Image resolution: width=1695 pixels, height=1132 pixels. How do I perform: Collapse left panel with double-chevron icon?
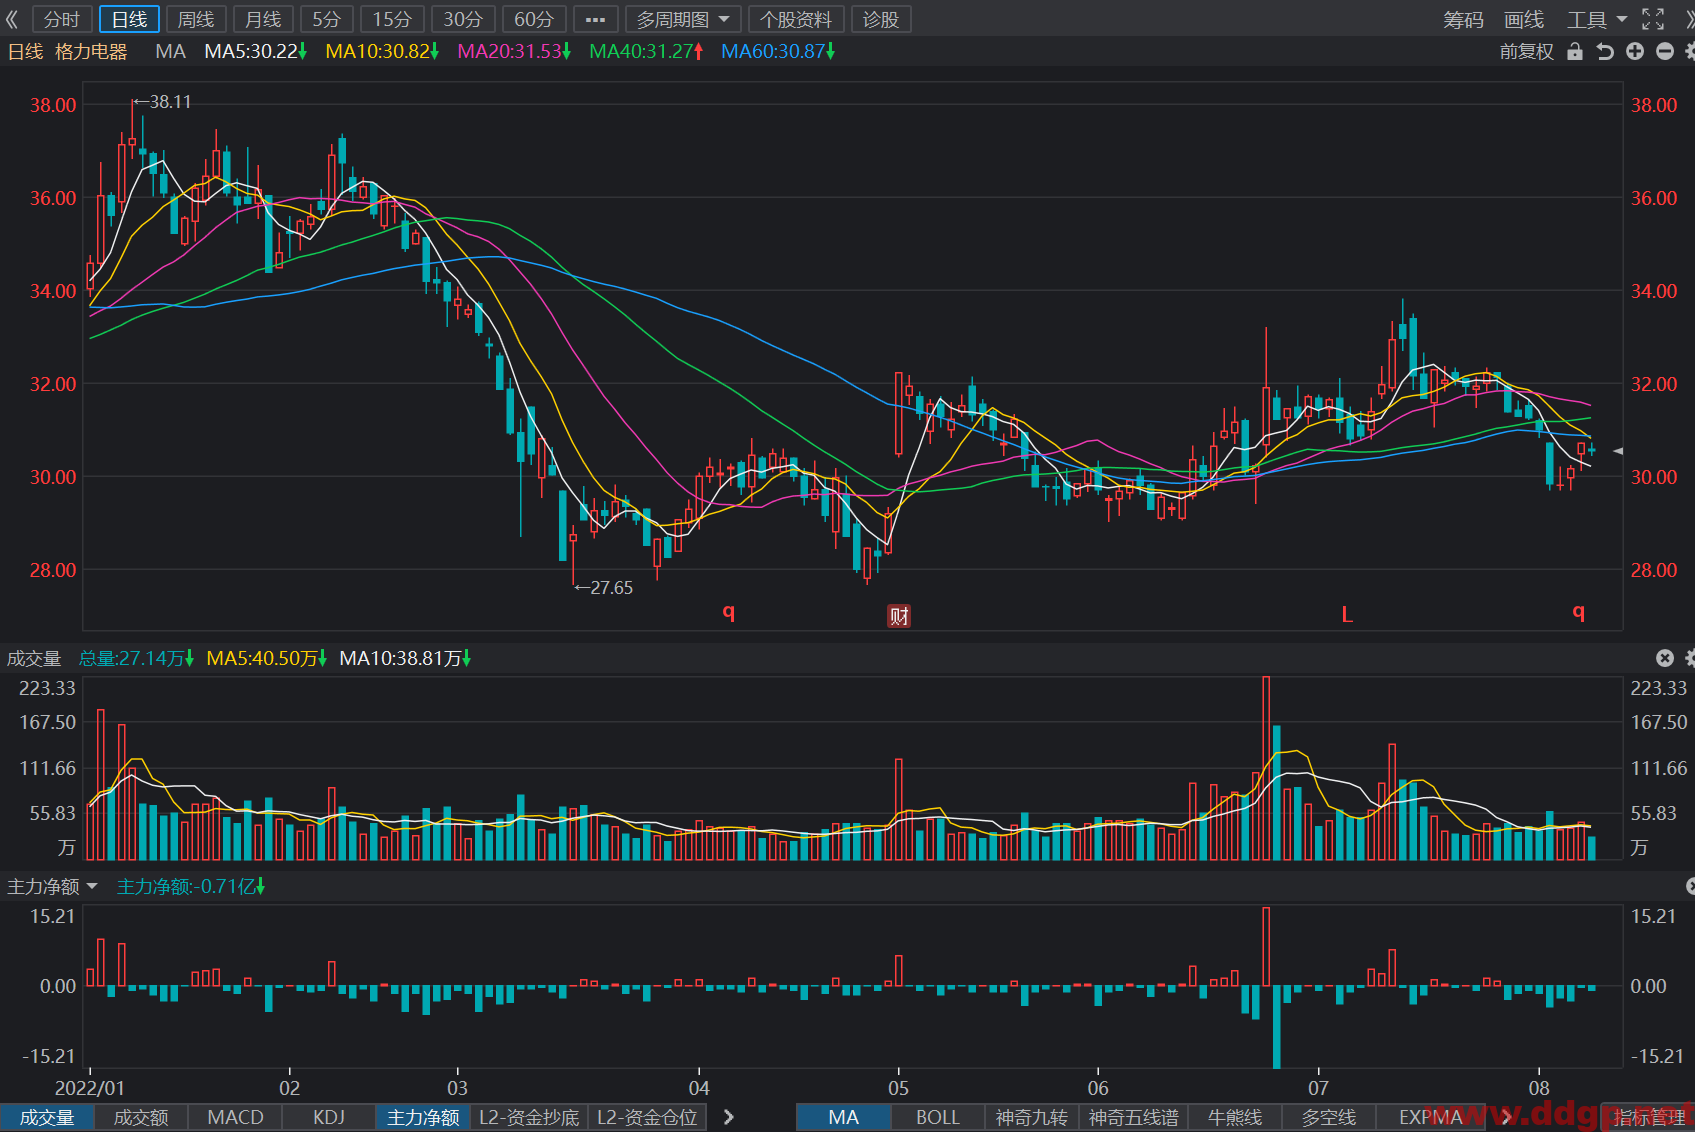click(x=12, y=19)
